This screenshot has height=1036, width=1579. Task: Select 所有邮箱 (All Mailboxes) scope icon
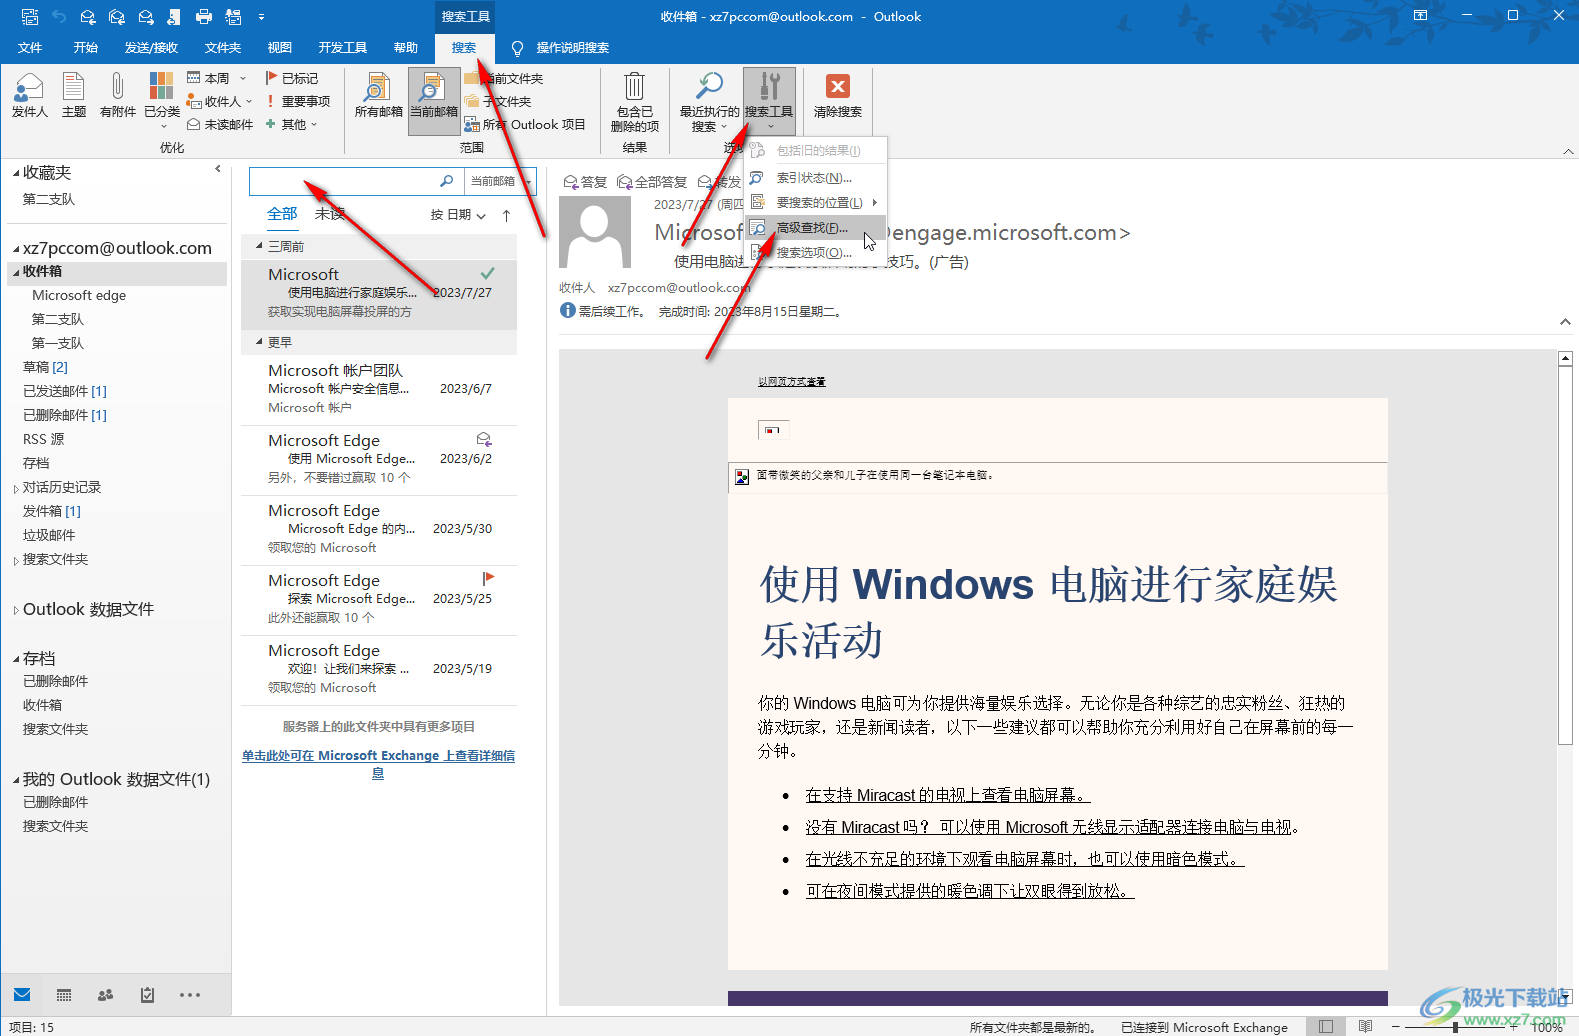point(378,96)
